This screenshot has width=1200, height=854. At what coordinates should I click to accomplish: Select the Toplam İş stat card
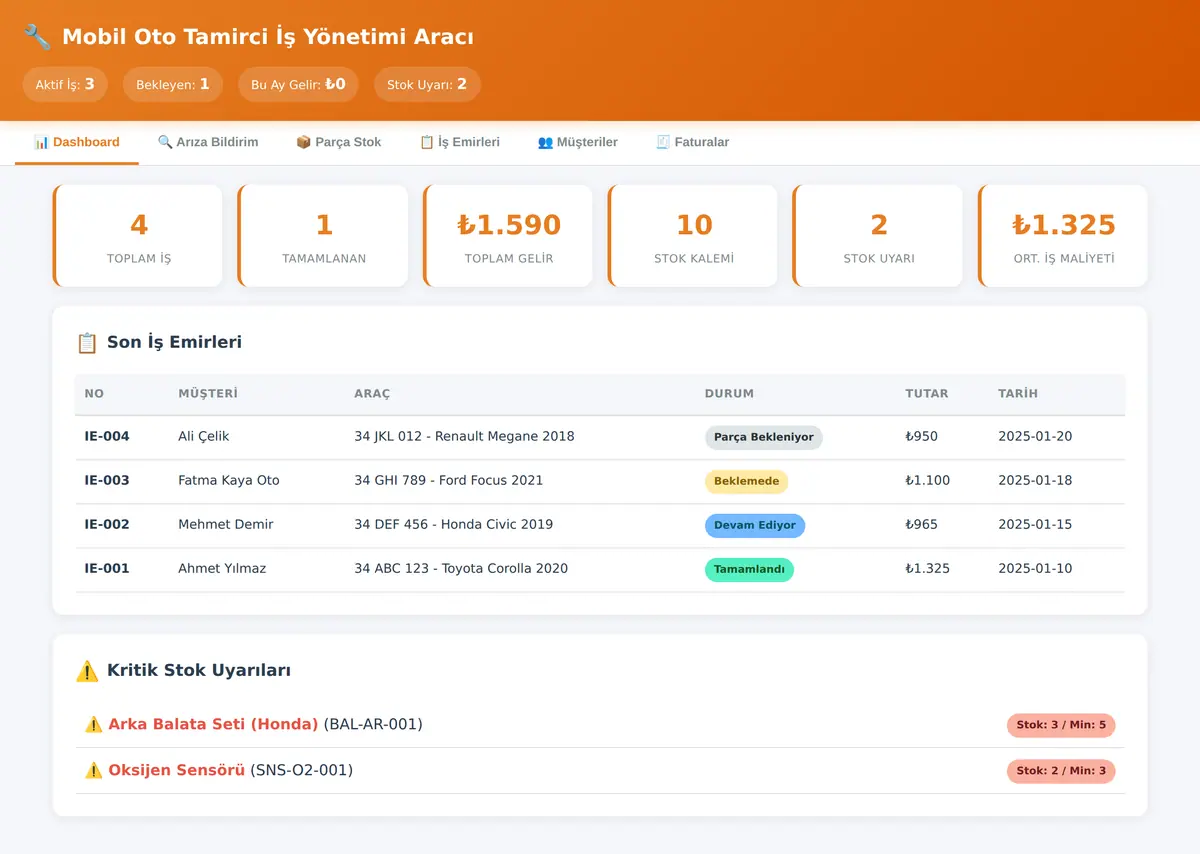click(138, 236)
